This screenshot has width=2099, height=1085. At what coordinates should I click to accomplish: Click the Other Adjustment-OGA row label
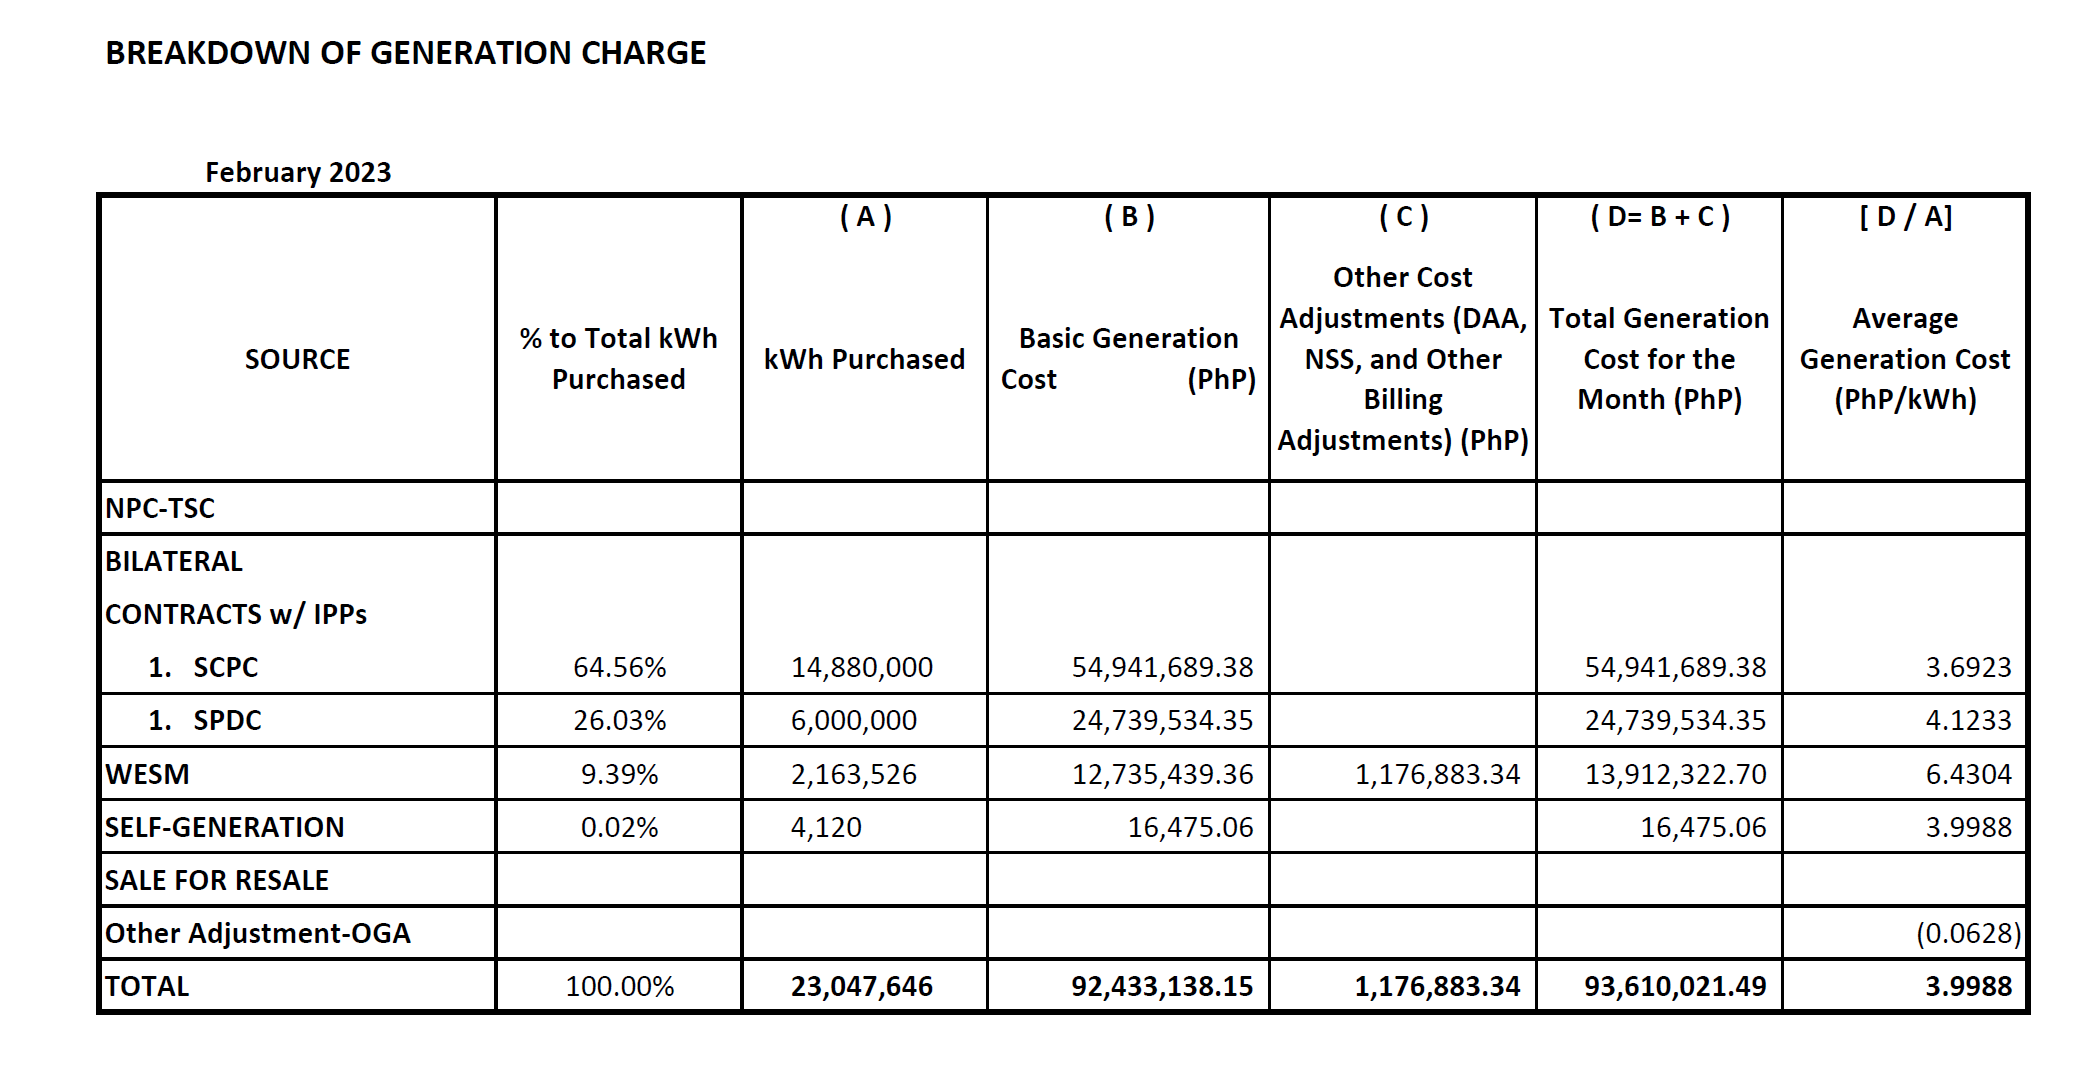(258, 933)
